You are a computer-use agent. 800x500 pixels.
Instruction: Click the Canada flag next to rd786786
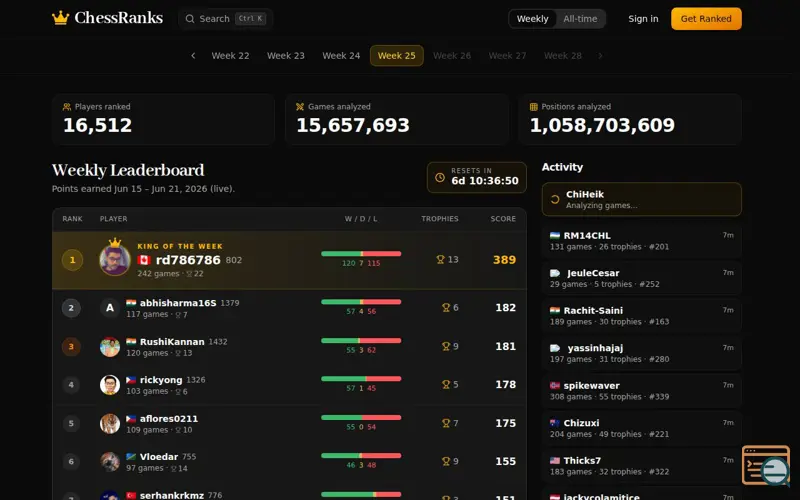pos(144,260)
